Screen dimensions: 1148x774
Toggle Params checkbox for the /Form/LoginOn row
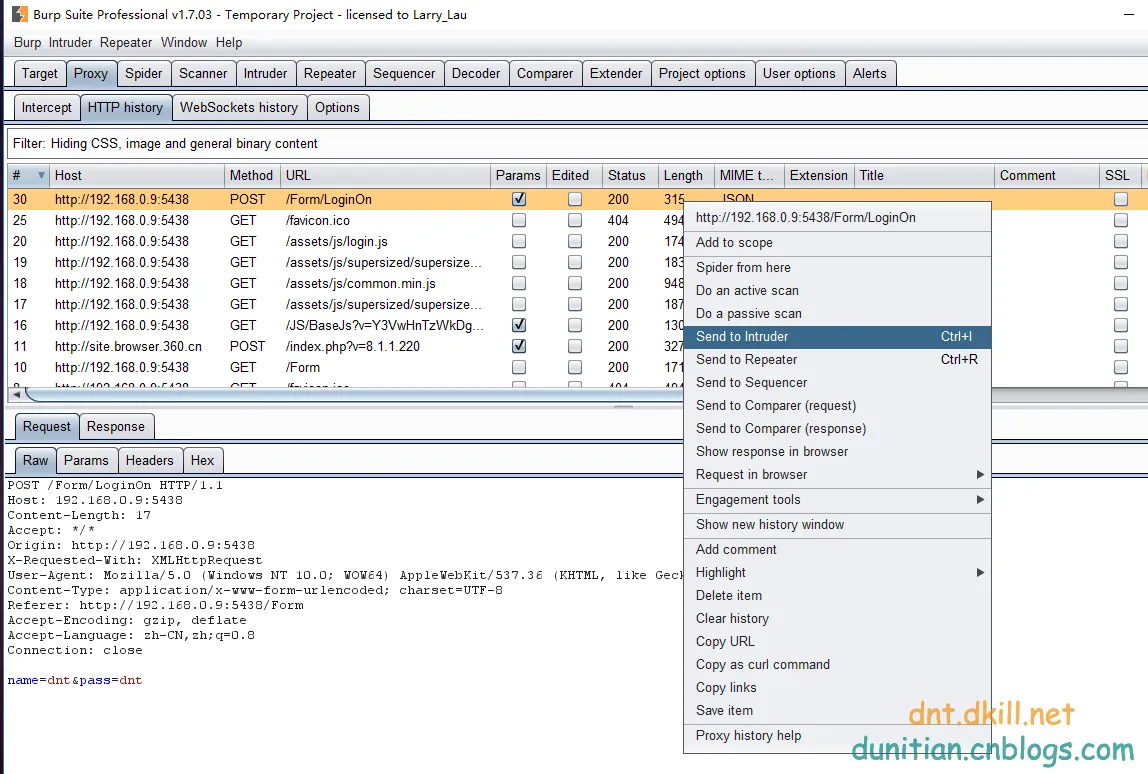pos(519,199)
